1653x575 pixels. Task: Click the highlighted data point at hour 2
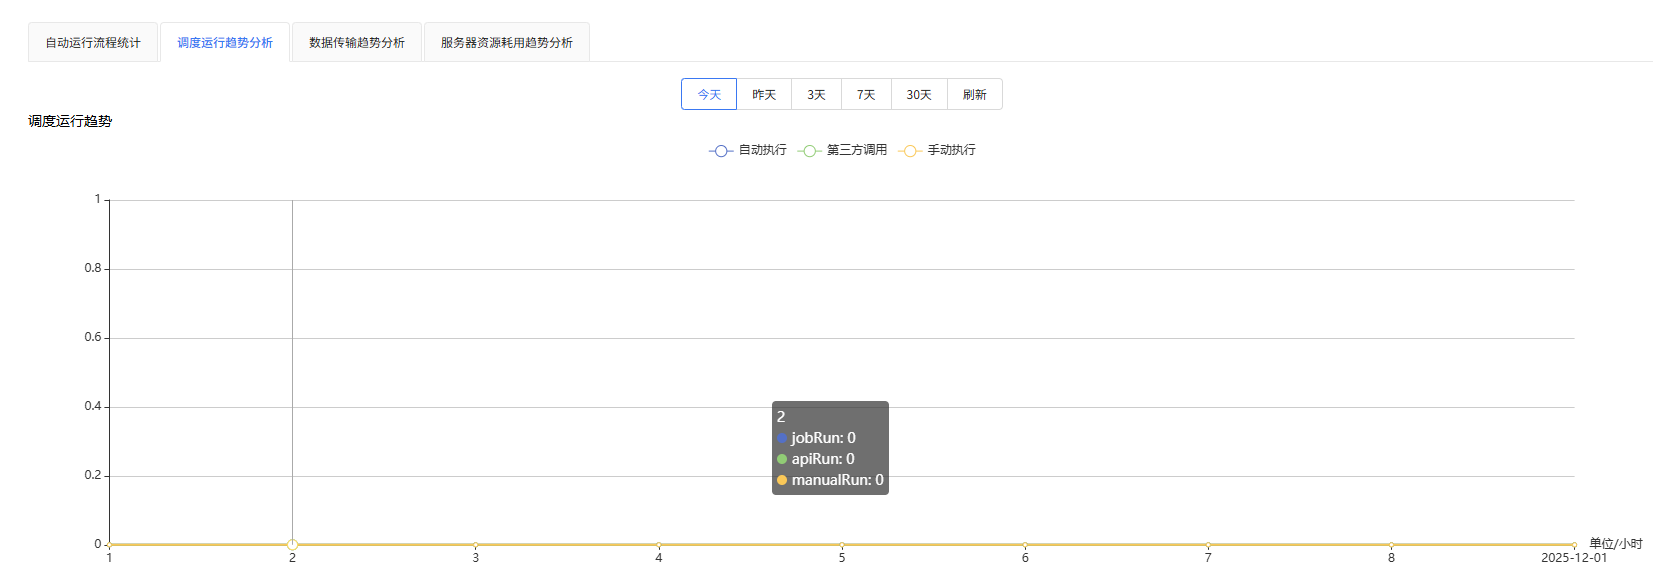[x=292, y=545]
